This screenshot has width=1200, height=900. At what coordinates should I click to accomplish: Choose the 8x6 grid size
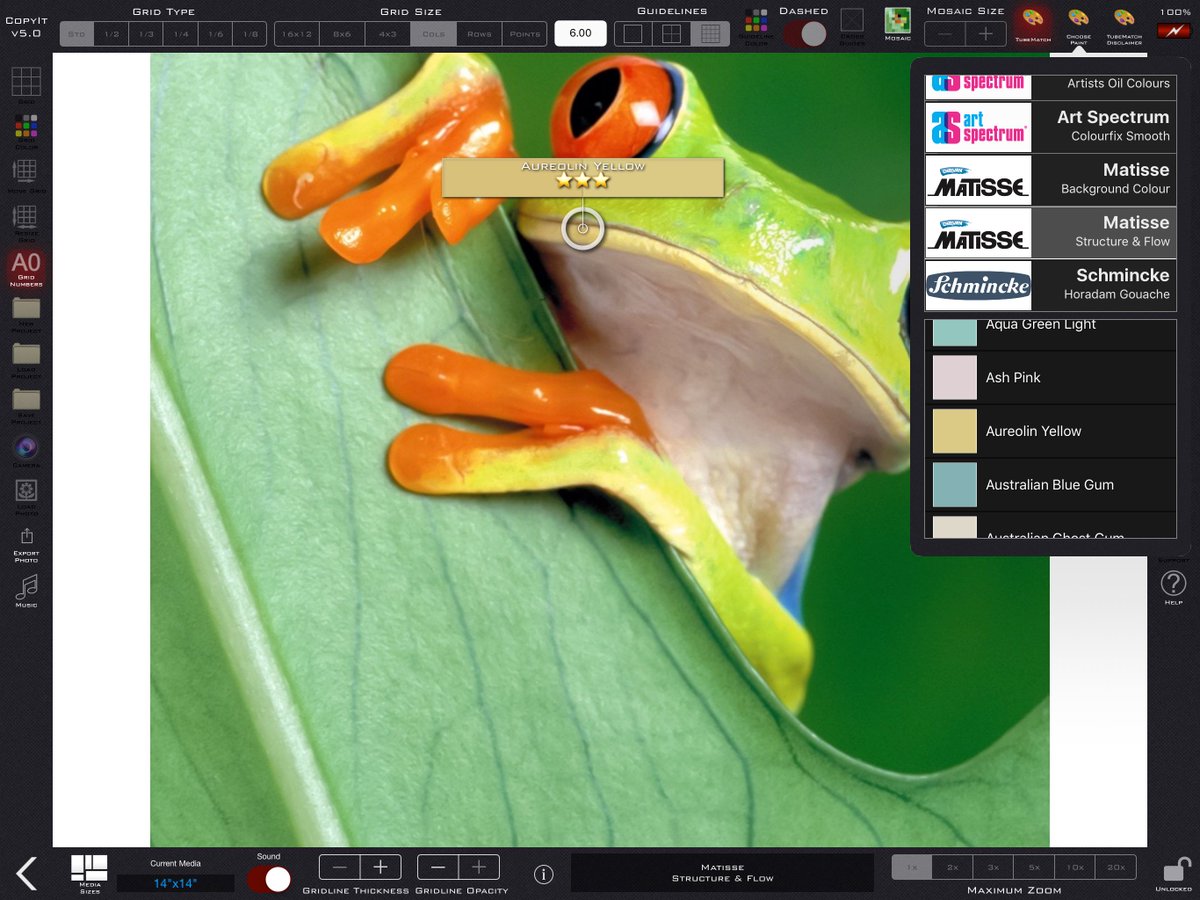click(342, 34)
